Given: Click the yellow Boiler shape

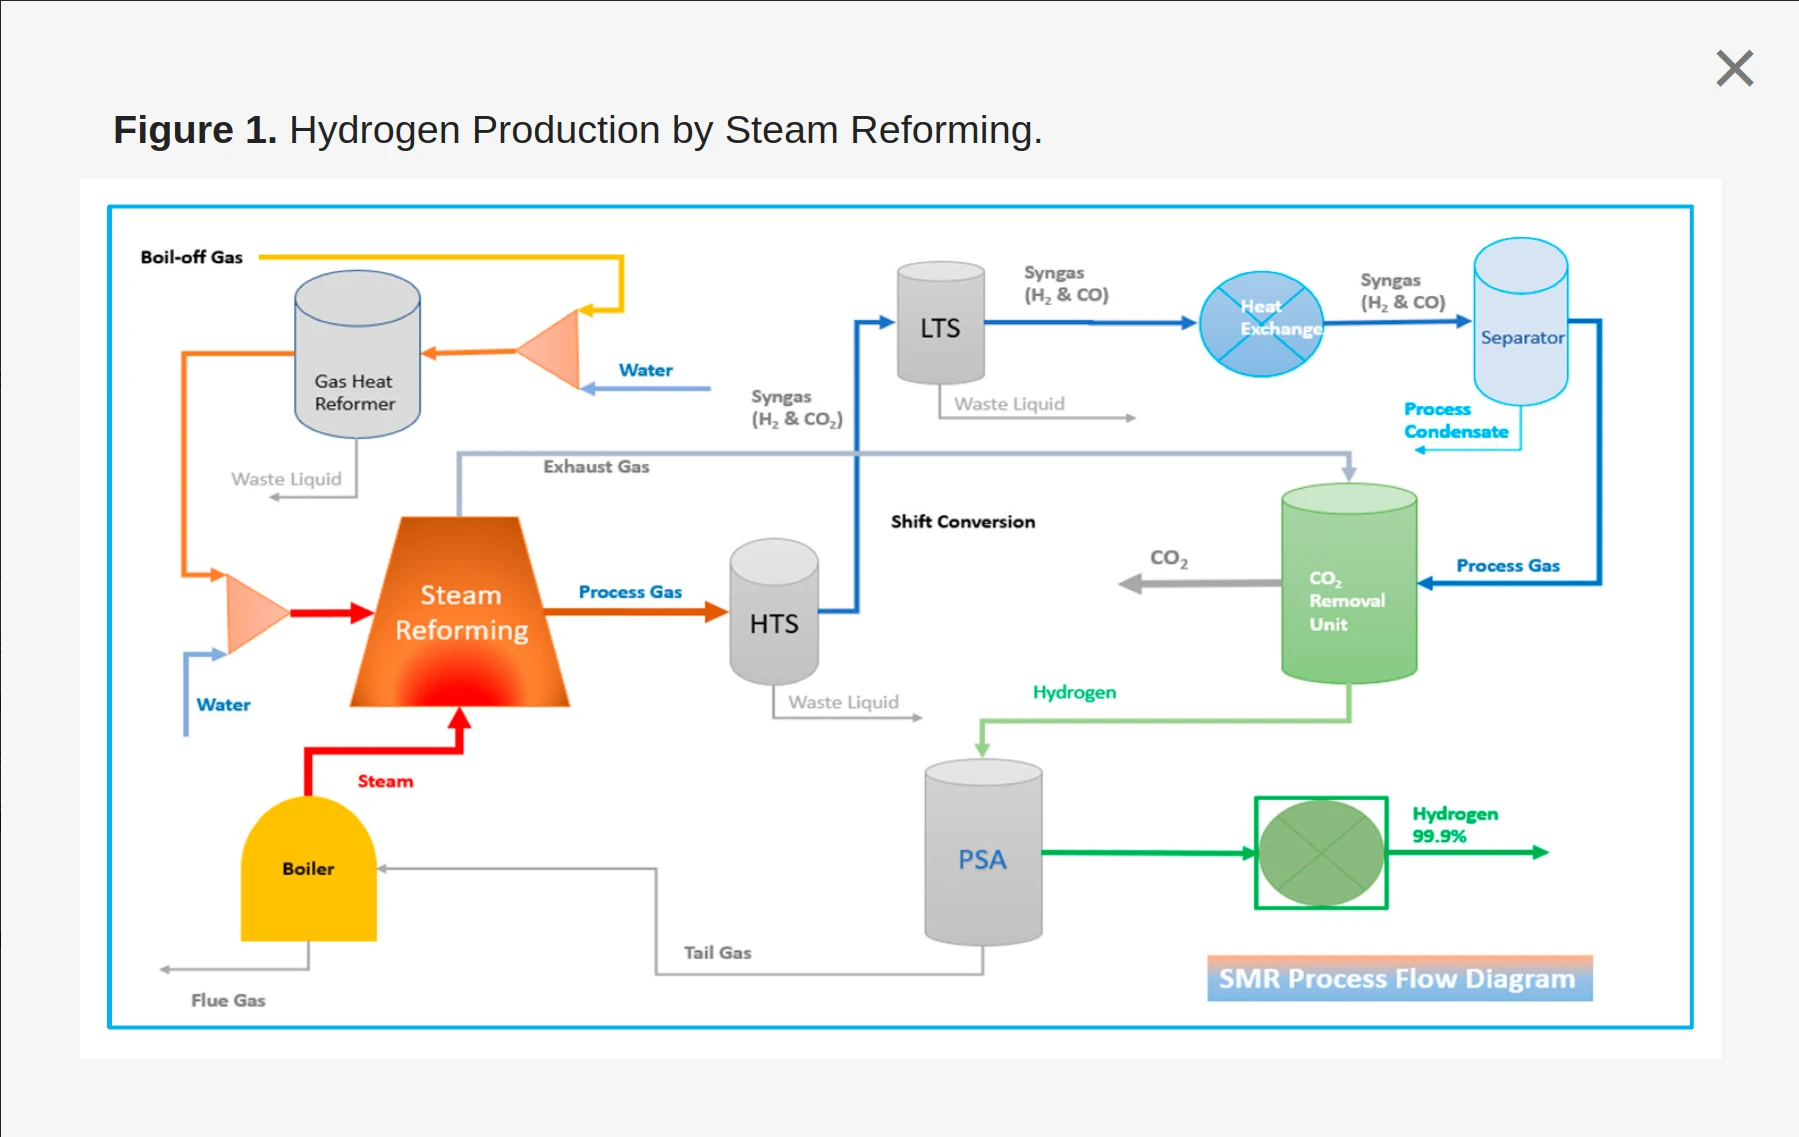Looking at the screenshot, I should click(x=308, y=870).
